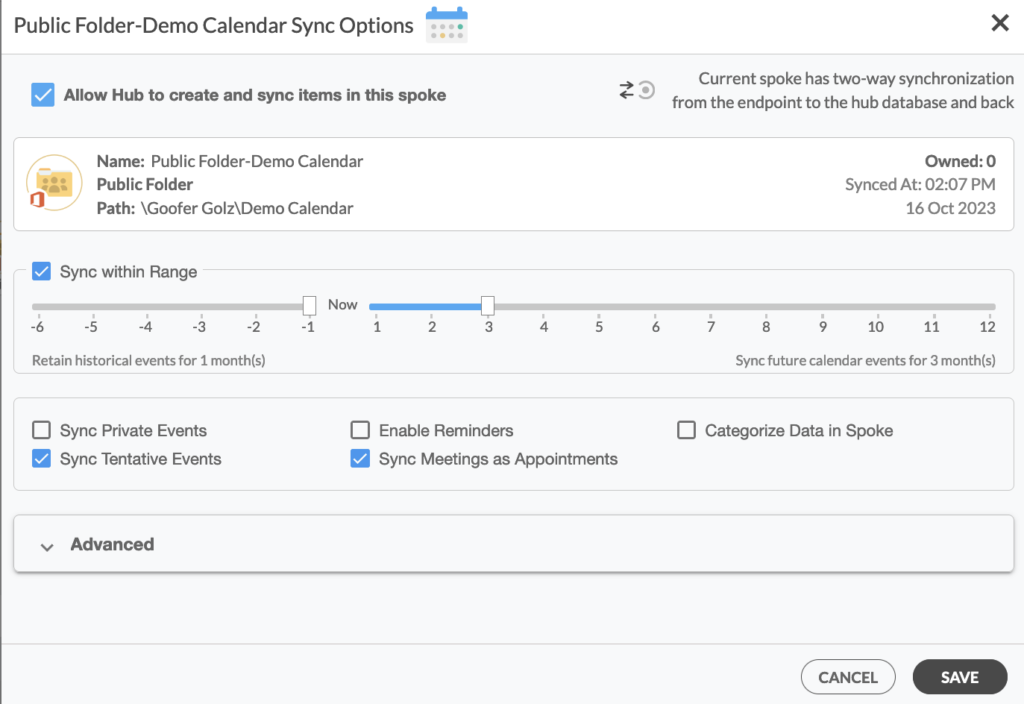This screenshot has height=704, width=1024.
Task: Check the Enable Reminders box
Action: [360, 430]
